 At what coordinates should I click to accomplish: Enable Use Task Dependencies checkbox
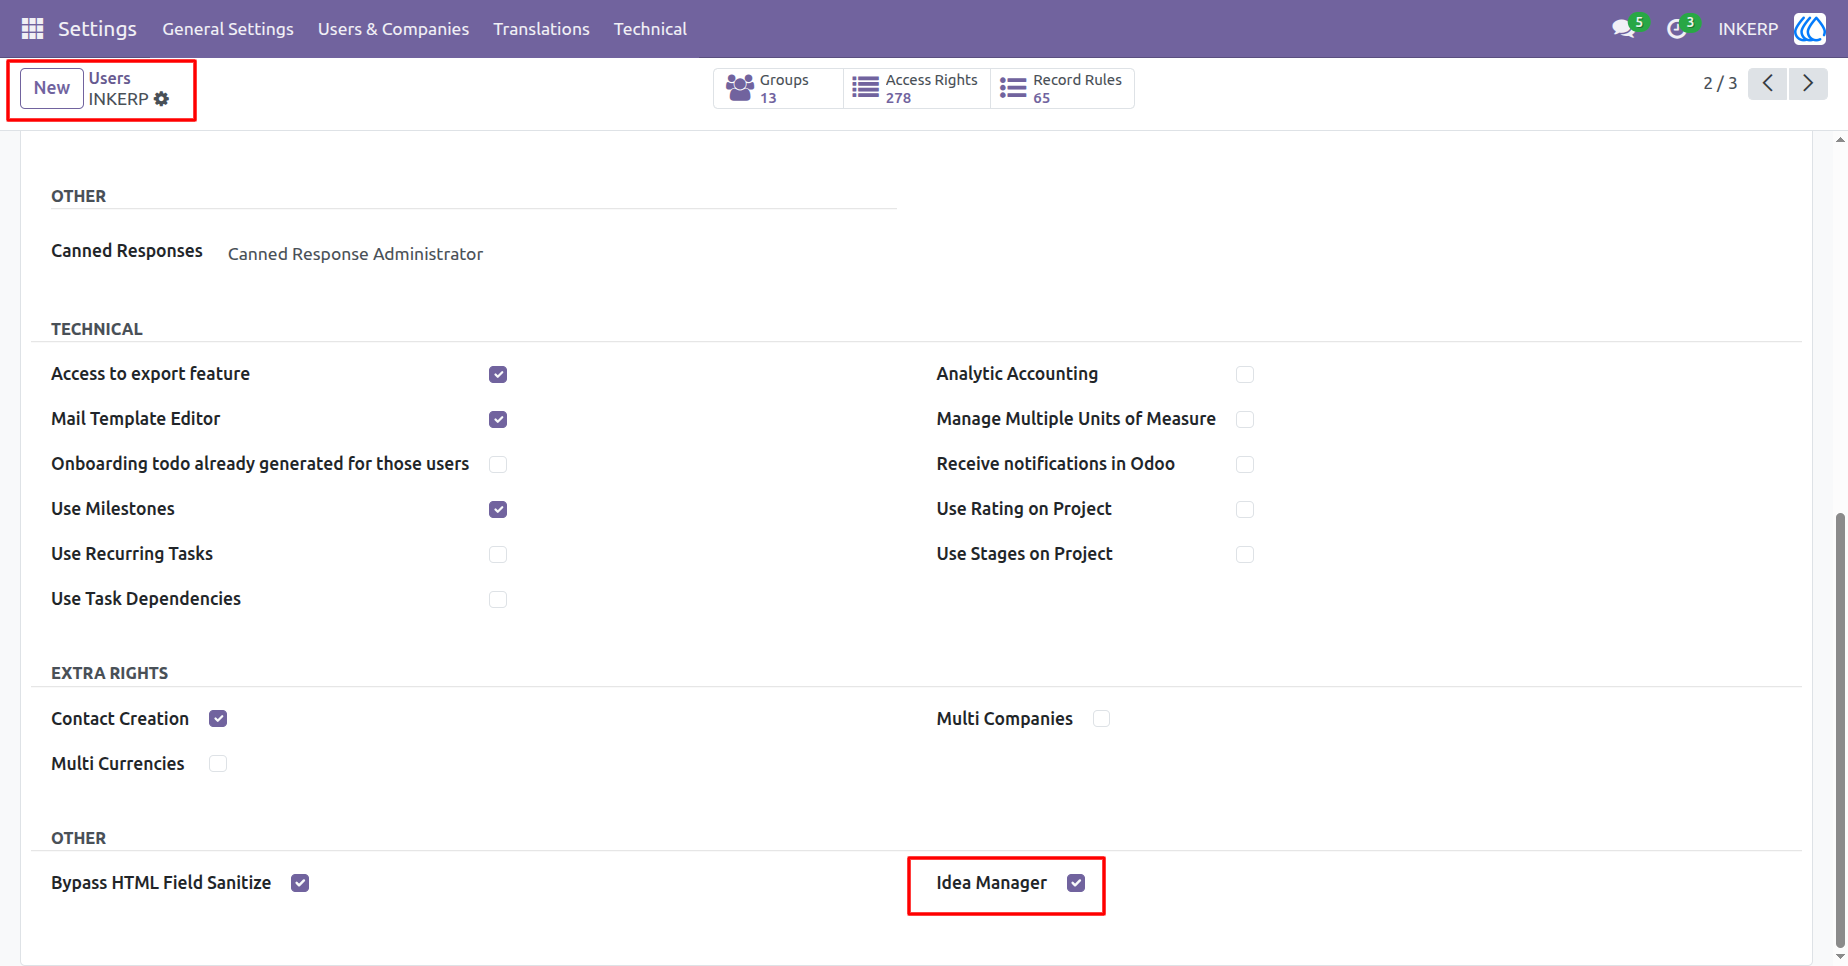point(498,599)
